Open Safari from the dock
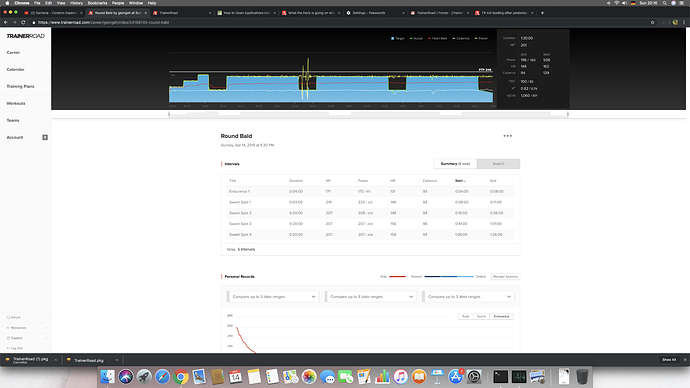Screen dimensions: 690x388 [x=162, y=377]
